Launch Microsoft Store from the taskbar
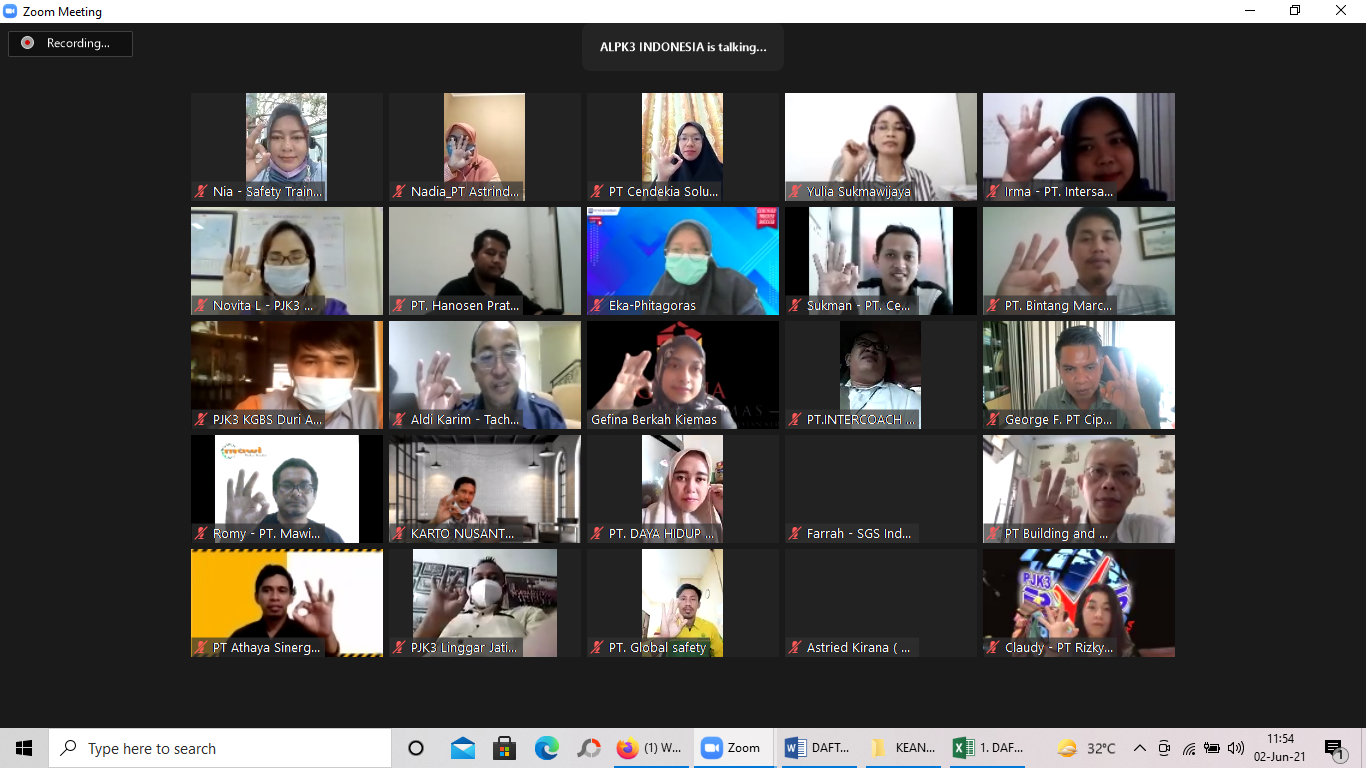 (x=504, y=748)
